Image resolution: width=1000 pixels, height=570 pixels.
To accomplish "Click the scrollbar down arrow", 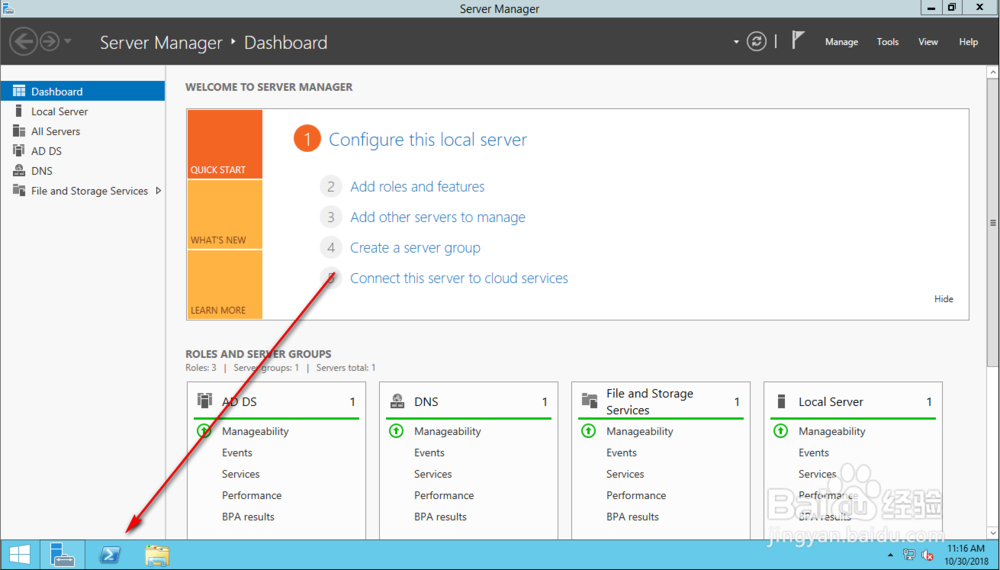I will pyautogui.click(x=992, y=533).
